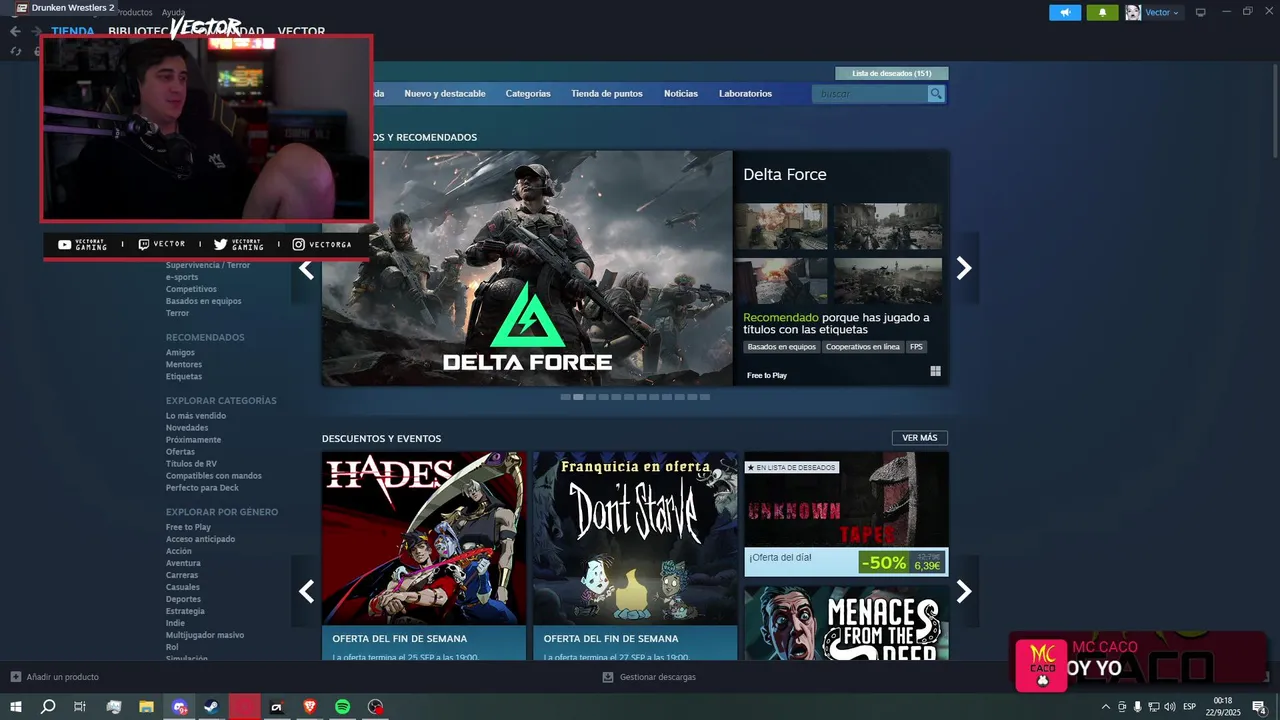This screenshot has height=720, width=1280.
Task: Click the Steam back navigation arrow
Action: (x=15, y=31)
